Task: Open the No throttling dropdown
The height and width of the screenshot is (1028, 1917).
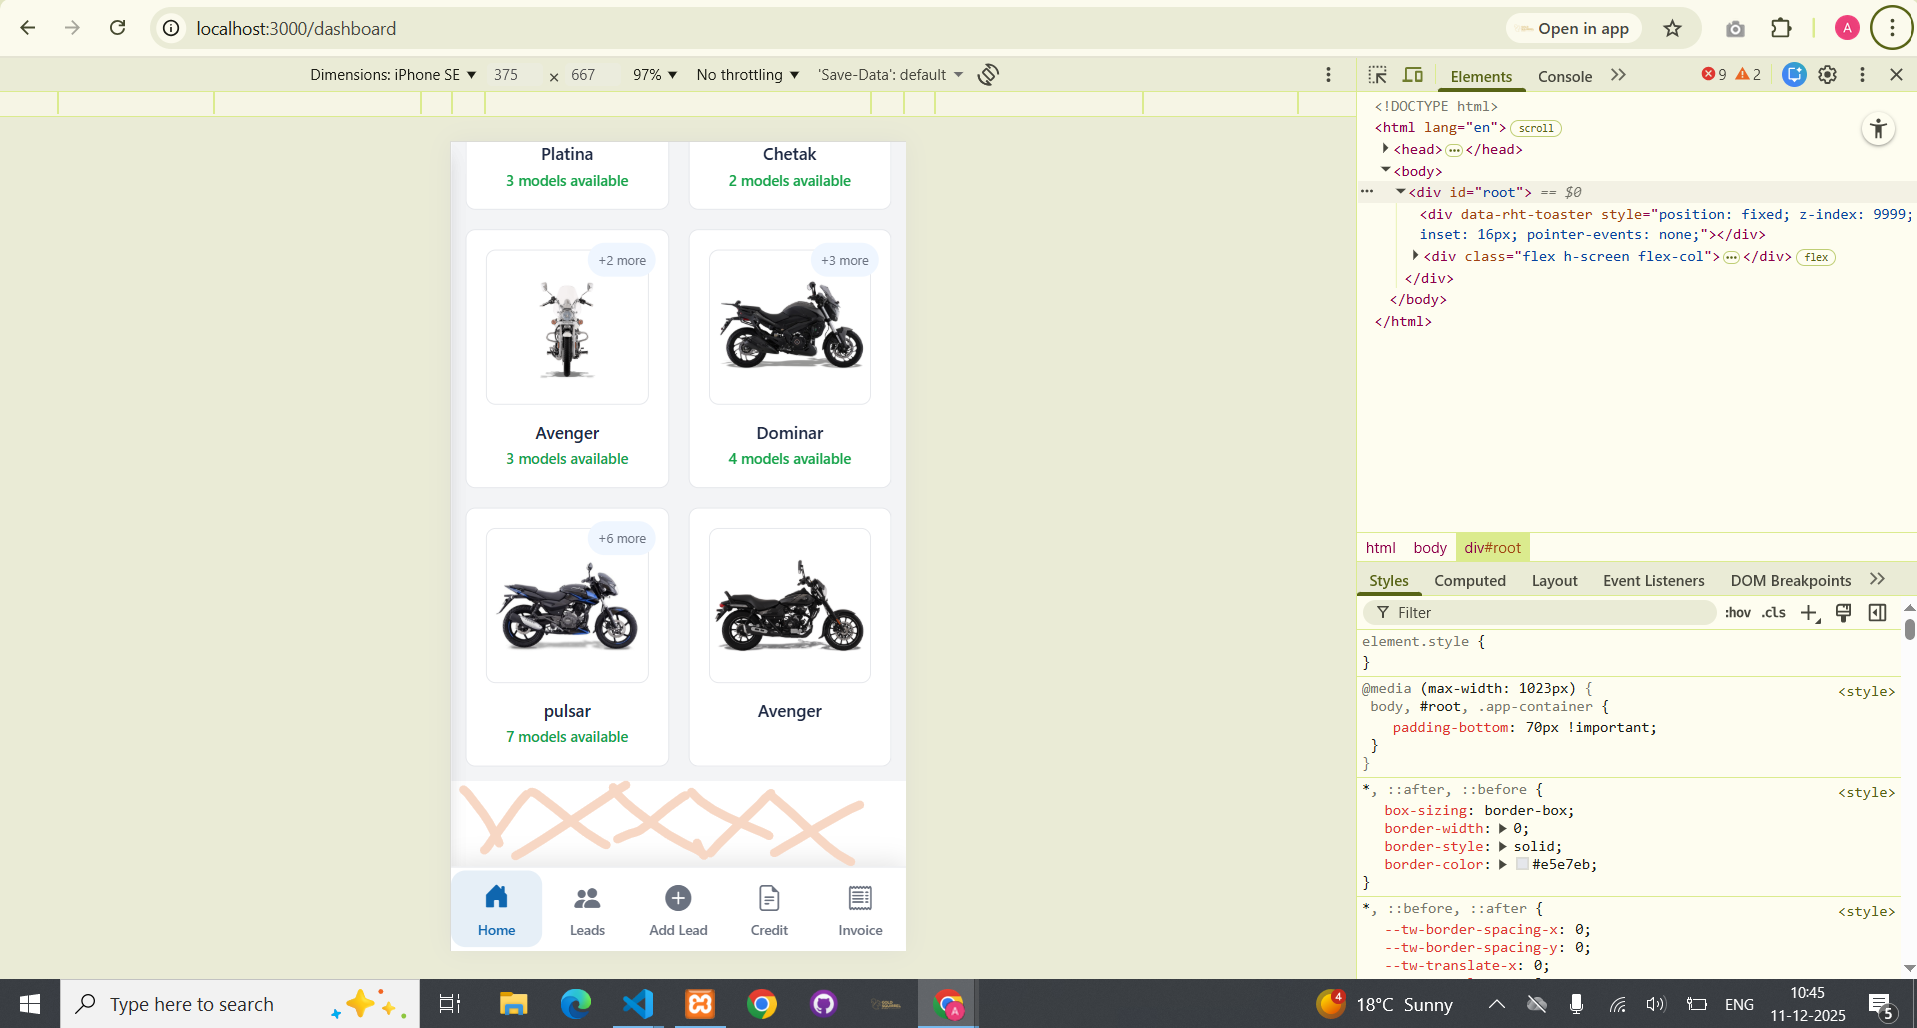Action: click(747, 75)
